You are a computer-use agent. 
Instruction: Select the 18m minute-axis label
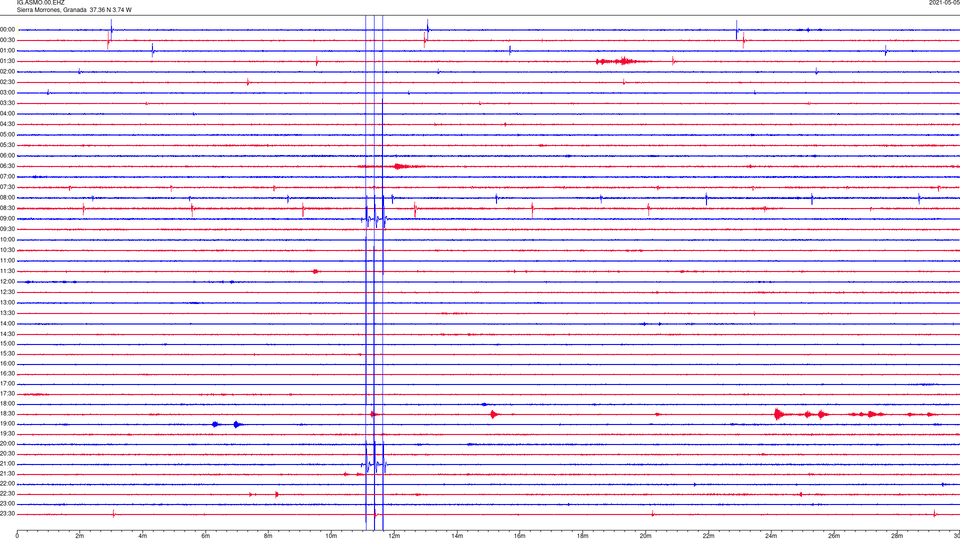click(582, 536)
